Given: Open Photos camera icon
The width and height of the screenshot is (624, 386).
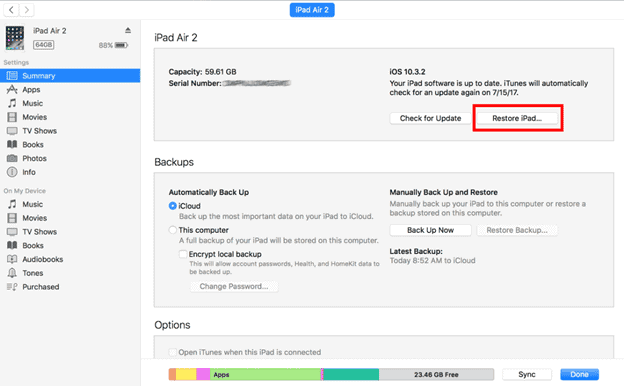Looking at the screenshot, I should [12, 158].
